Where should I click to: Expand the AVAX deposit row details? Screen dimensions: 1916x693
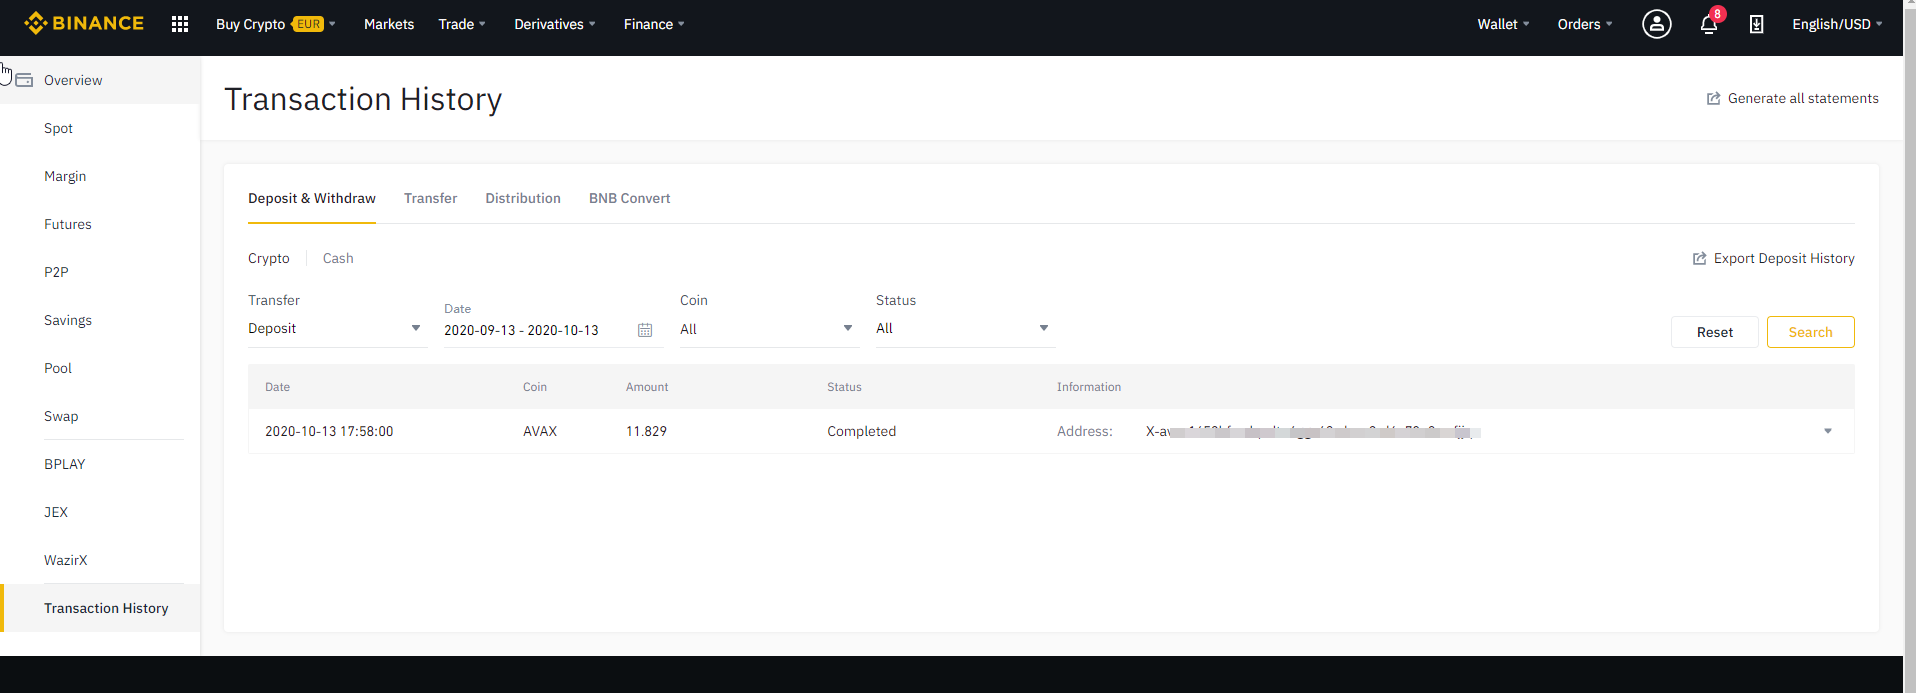click(x=1827, y=432)
